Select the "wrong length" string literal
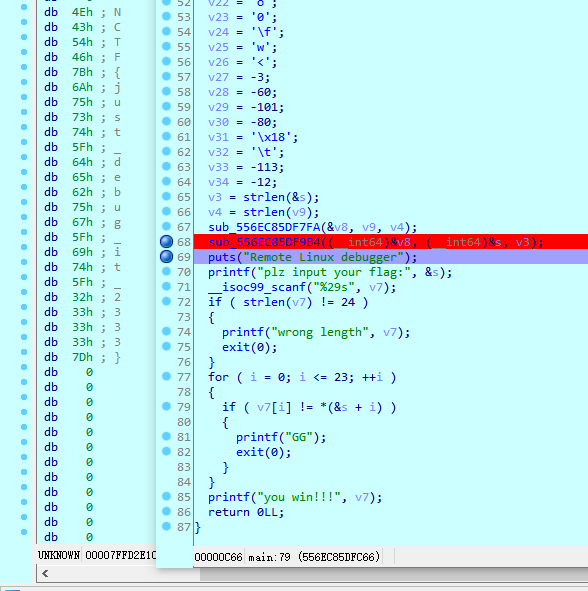Screen dimensions: 588x591 [x=319, y=332]
